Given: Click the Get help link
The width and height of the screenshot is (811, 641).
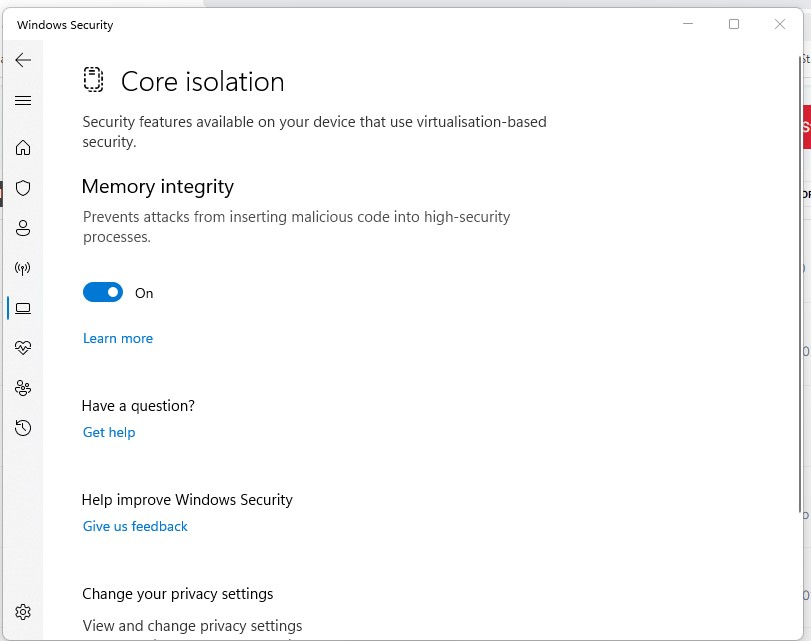Looking at the screenshot, I should pos(109,432).
